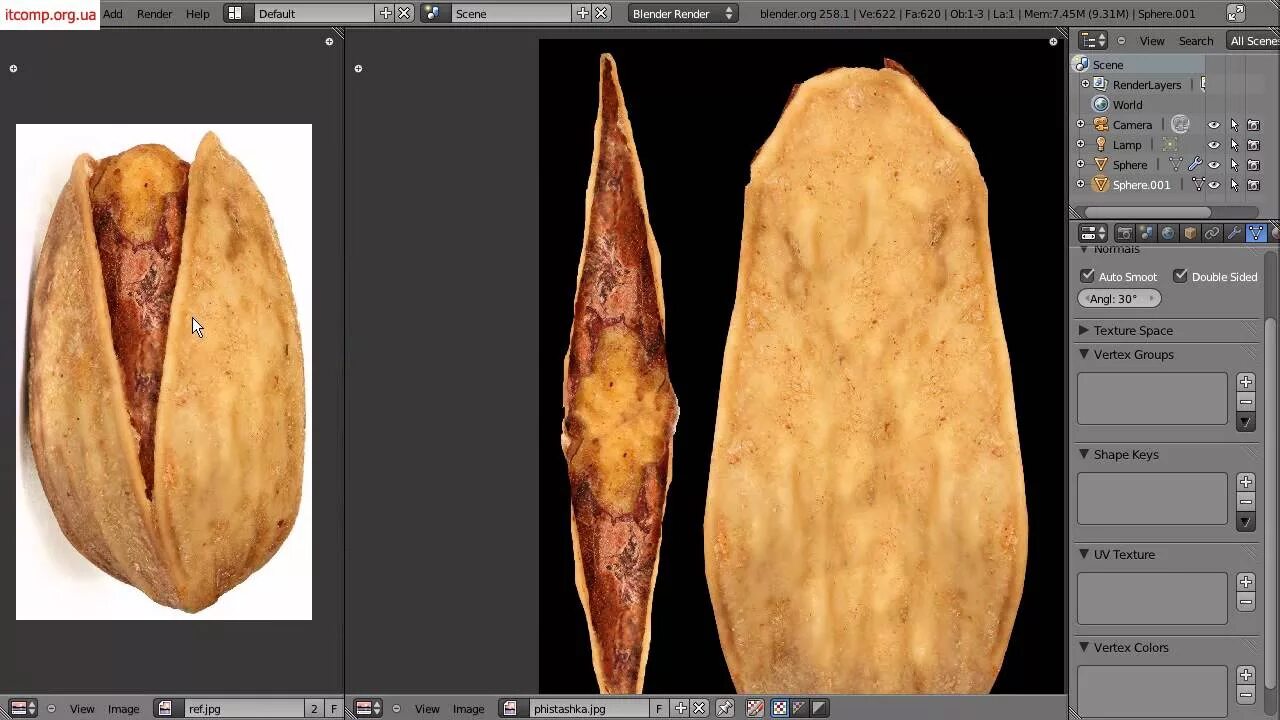Image resolution: width=1280 pixels, height=720 pixels.
Task: Open the Blender Render engine dropdown
Action: pyautogui.click(x=683, y=13)
